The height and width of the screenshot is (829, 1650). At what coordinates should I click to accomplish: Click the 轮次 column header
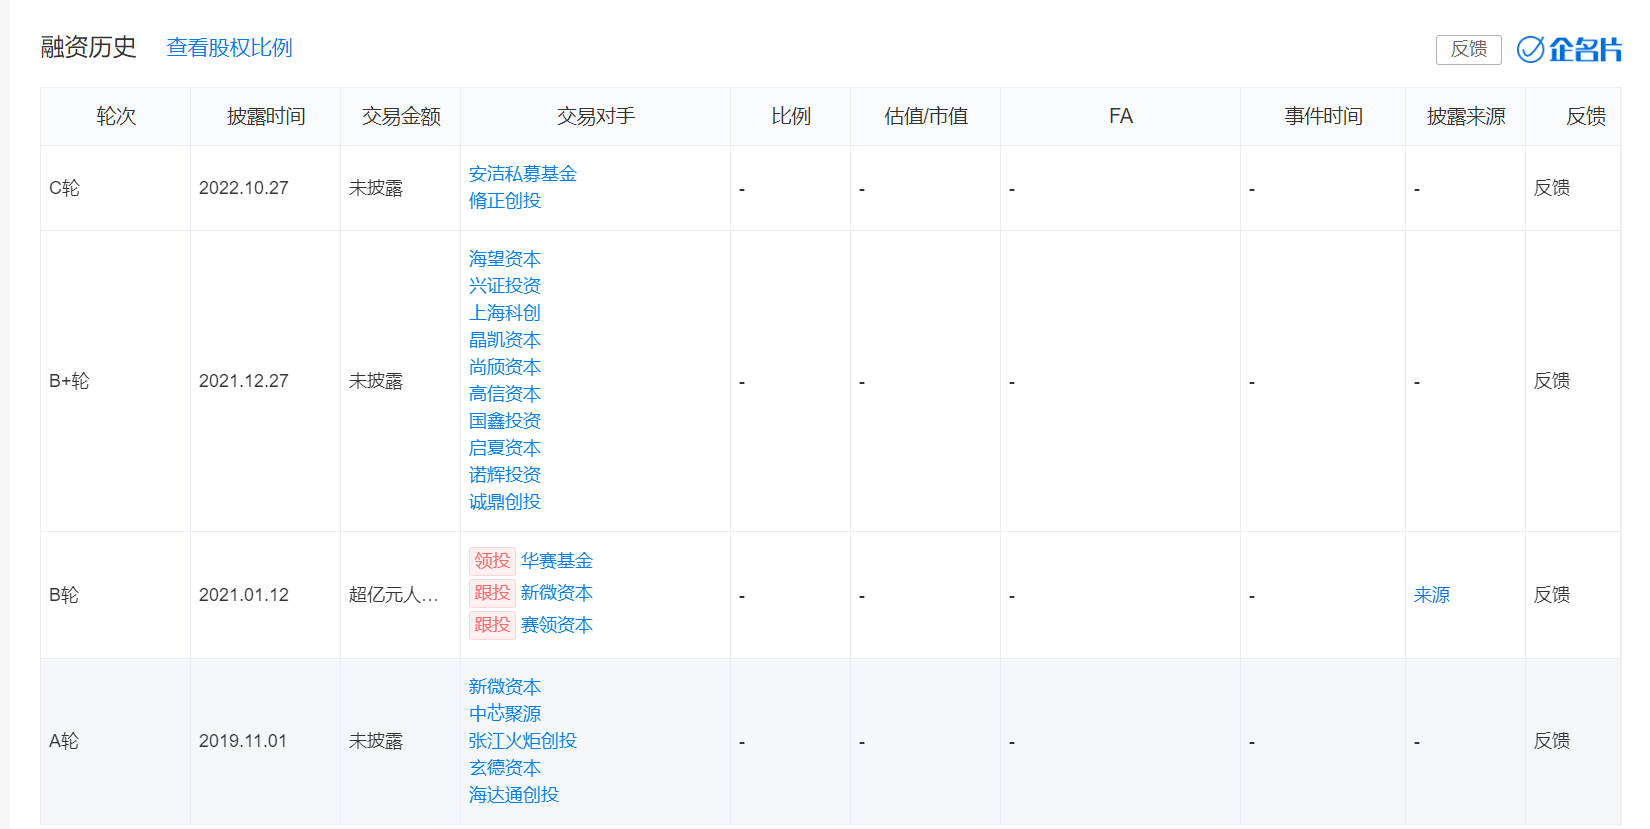coord(116,117)
